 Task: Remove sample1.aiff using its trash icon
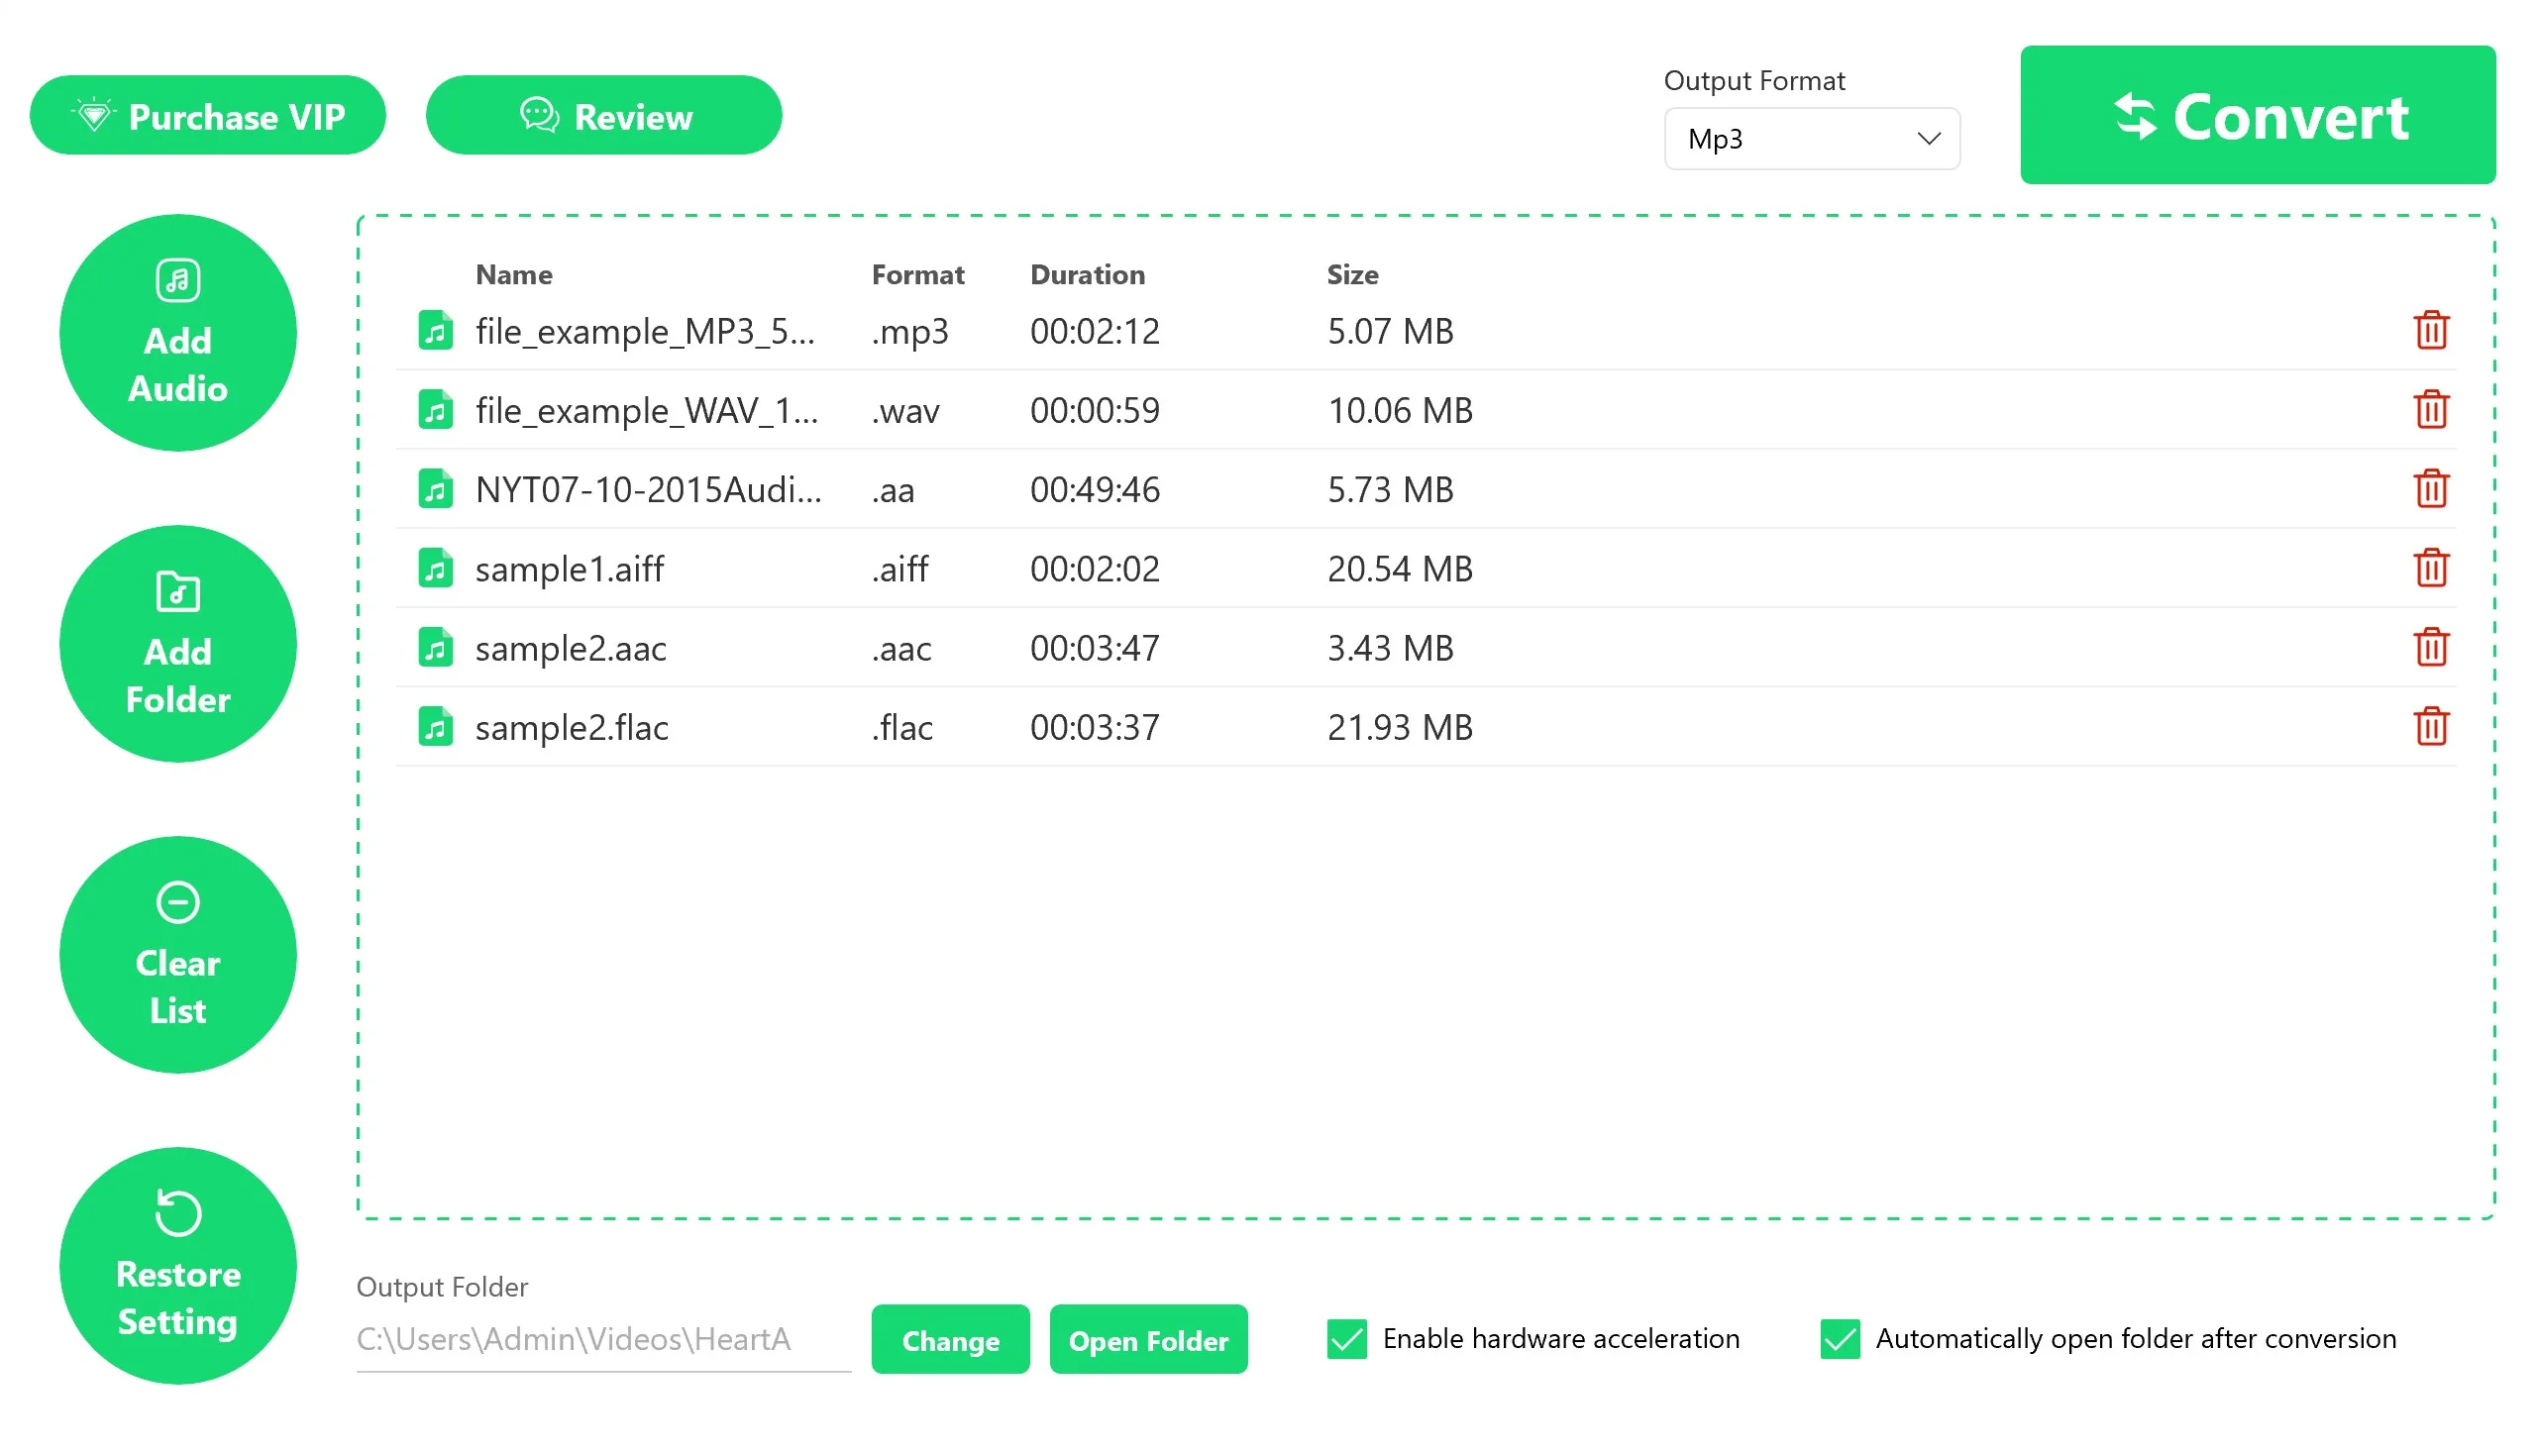2431,568
